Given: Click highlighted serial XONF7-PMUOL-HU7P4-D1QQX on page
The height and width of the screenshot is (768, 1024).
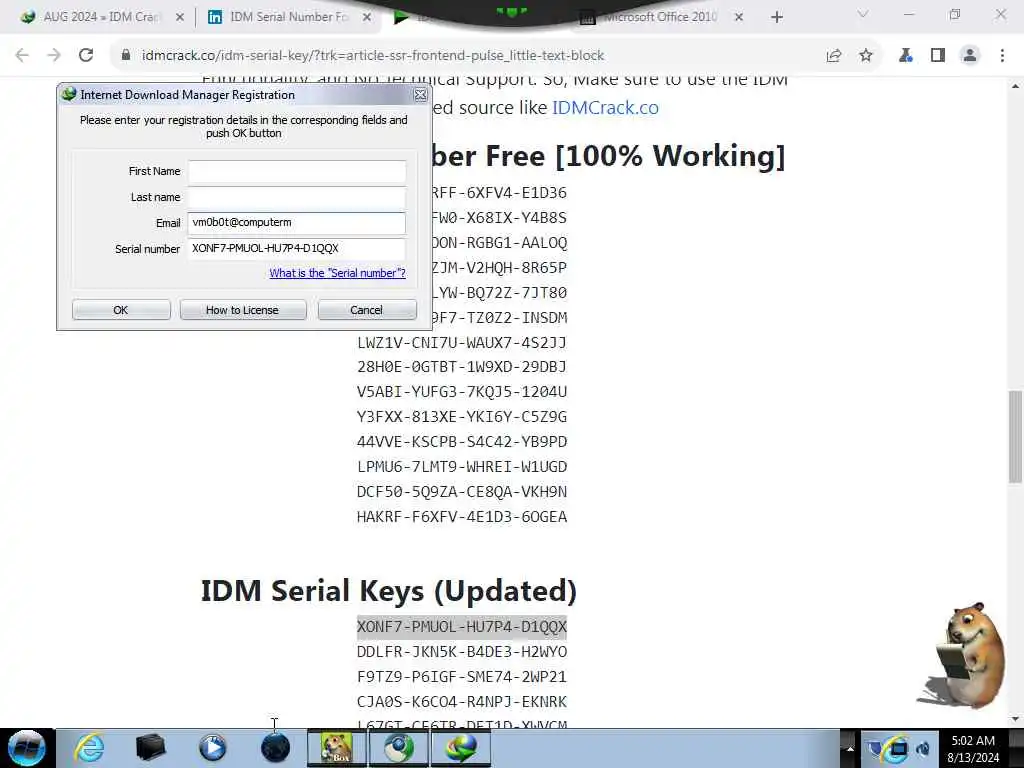Looking at the screenshot, I should click(x=462, y=627).
